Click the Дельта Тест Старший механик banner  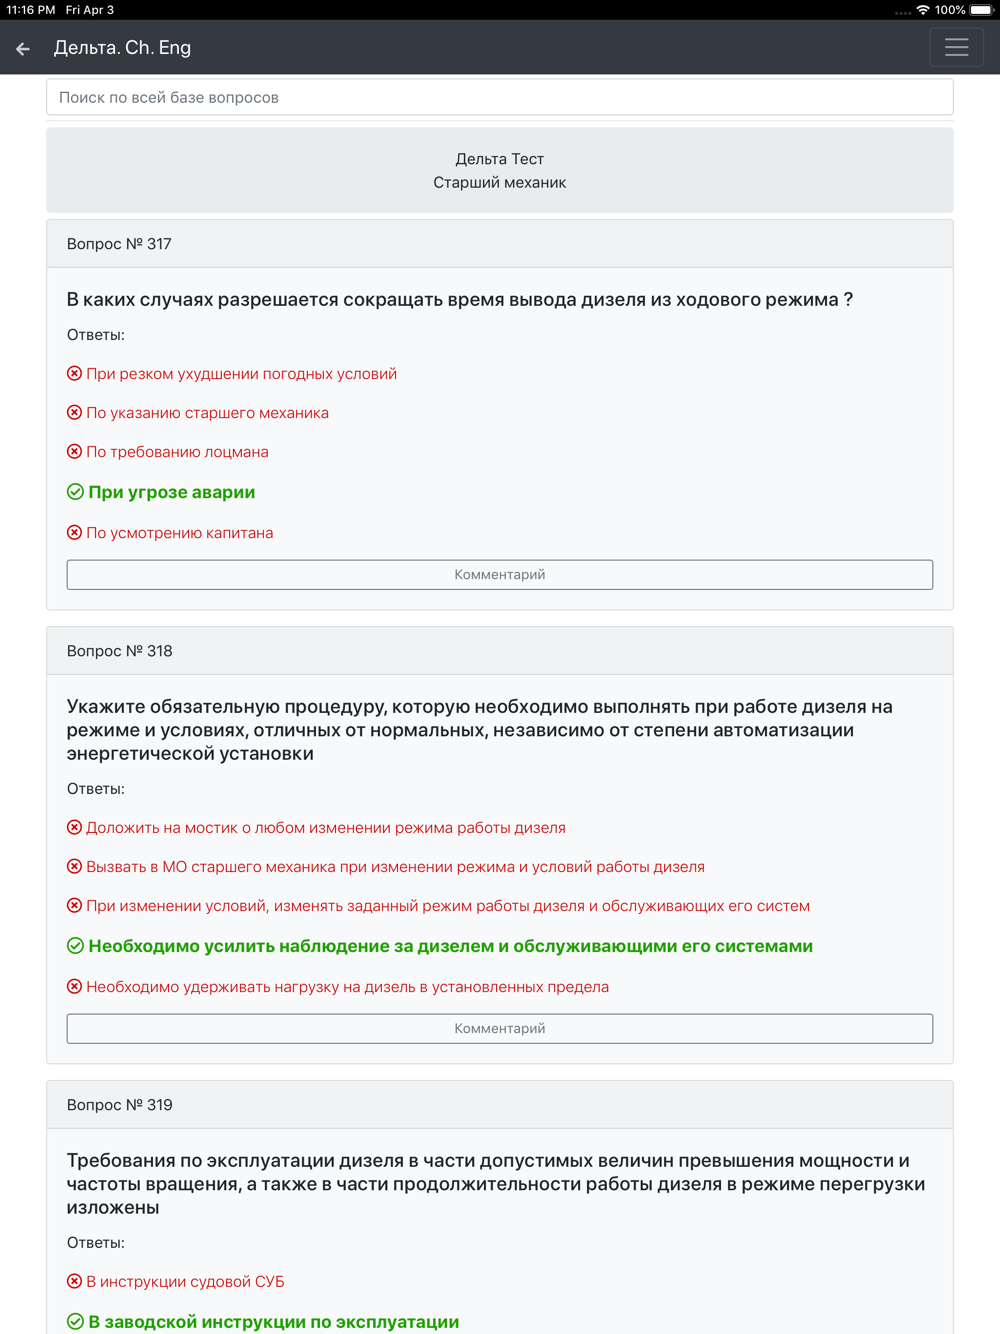pyautogui.click(x=500, y=170)
